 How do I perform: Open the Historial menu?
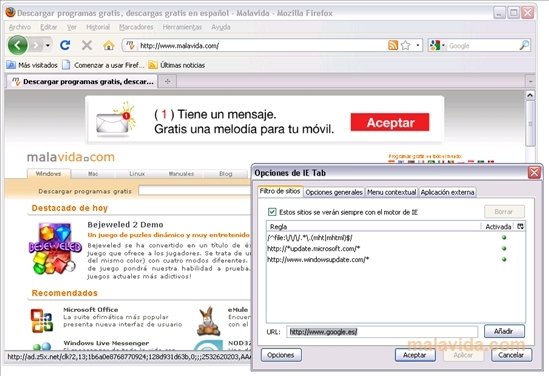pos(98,27)
